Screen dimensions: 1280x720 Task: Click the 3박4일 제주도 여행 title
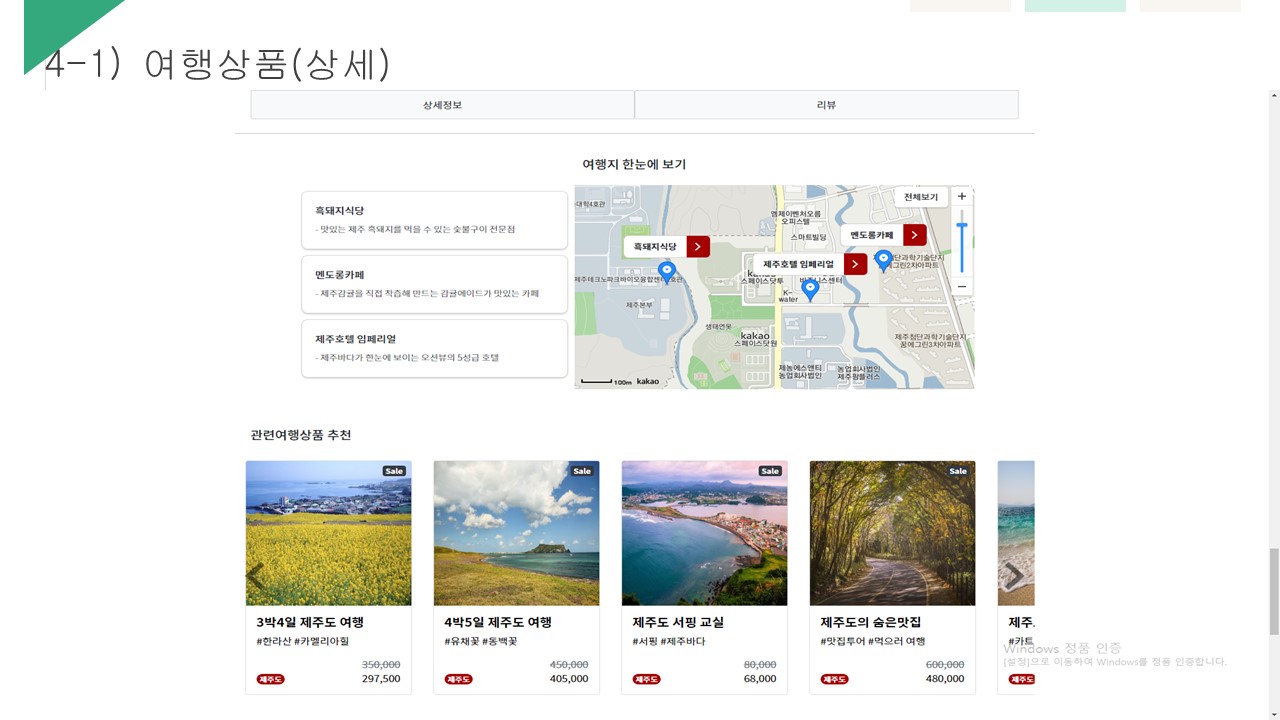coord(310,622)
